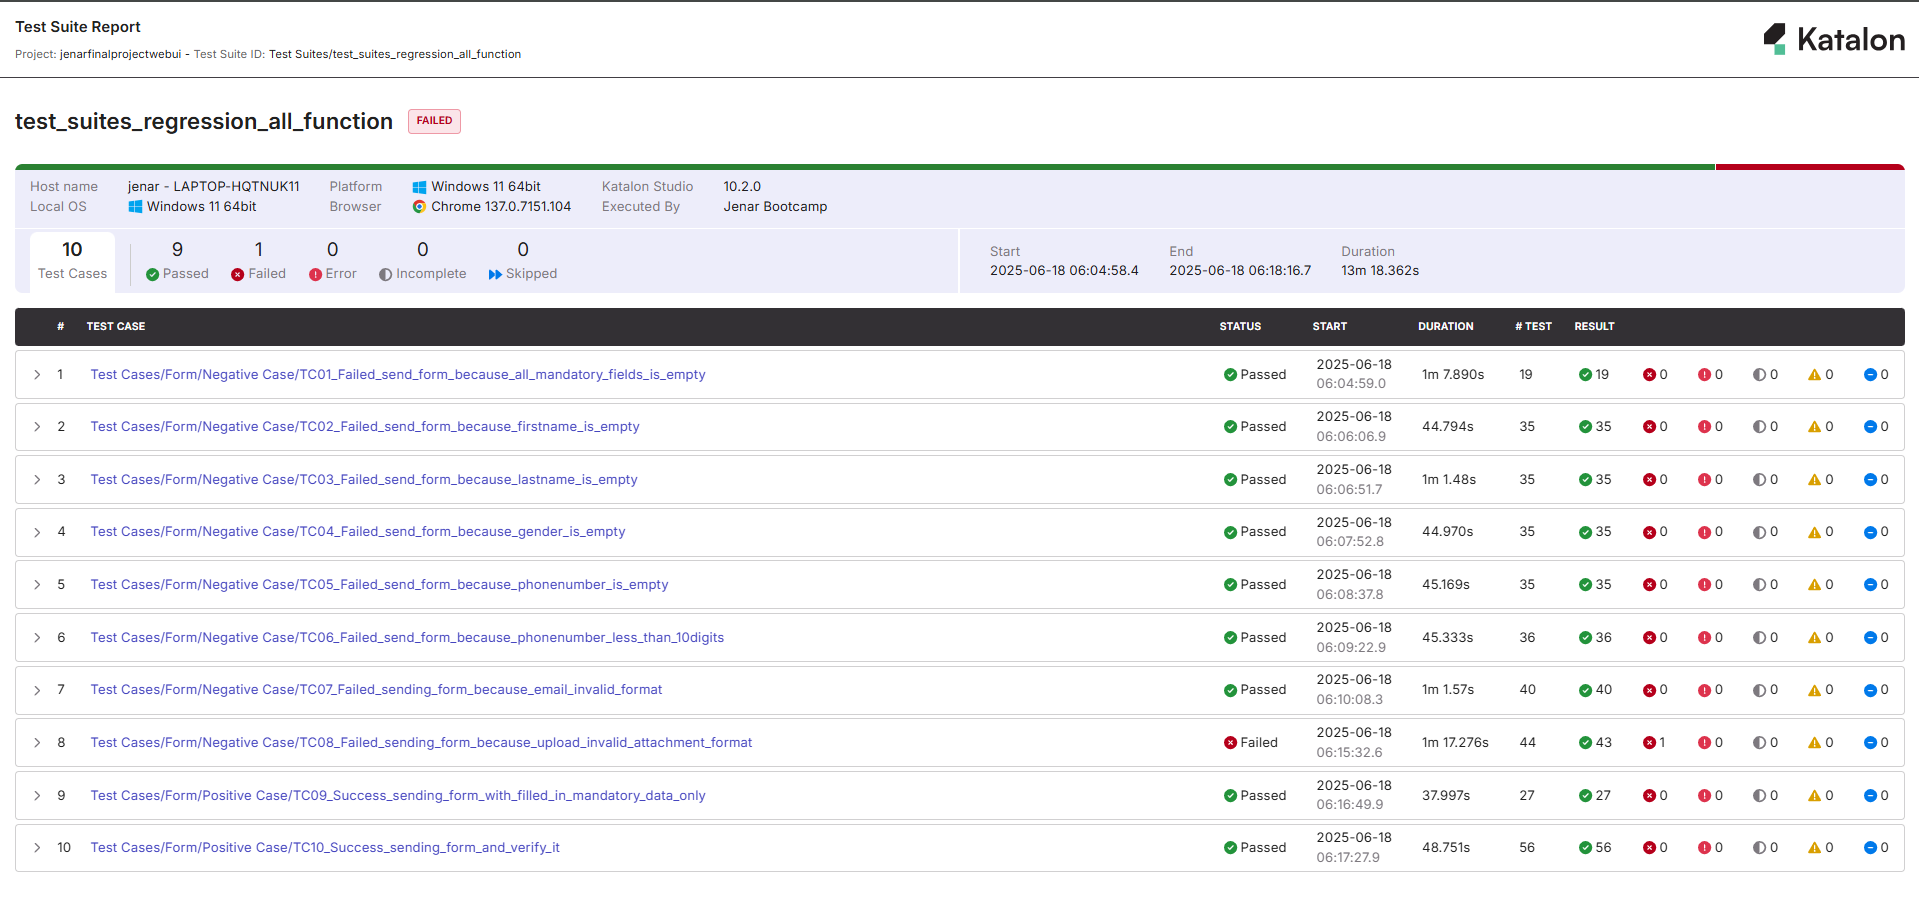Click red exclamation error count in TC08 row
The height and width of the screenshot is (913, 1919).
(1710, 743)
